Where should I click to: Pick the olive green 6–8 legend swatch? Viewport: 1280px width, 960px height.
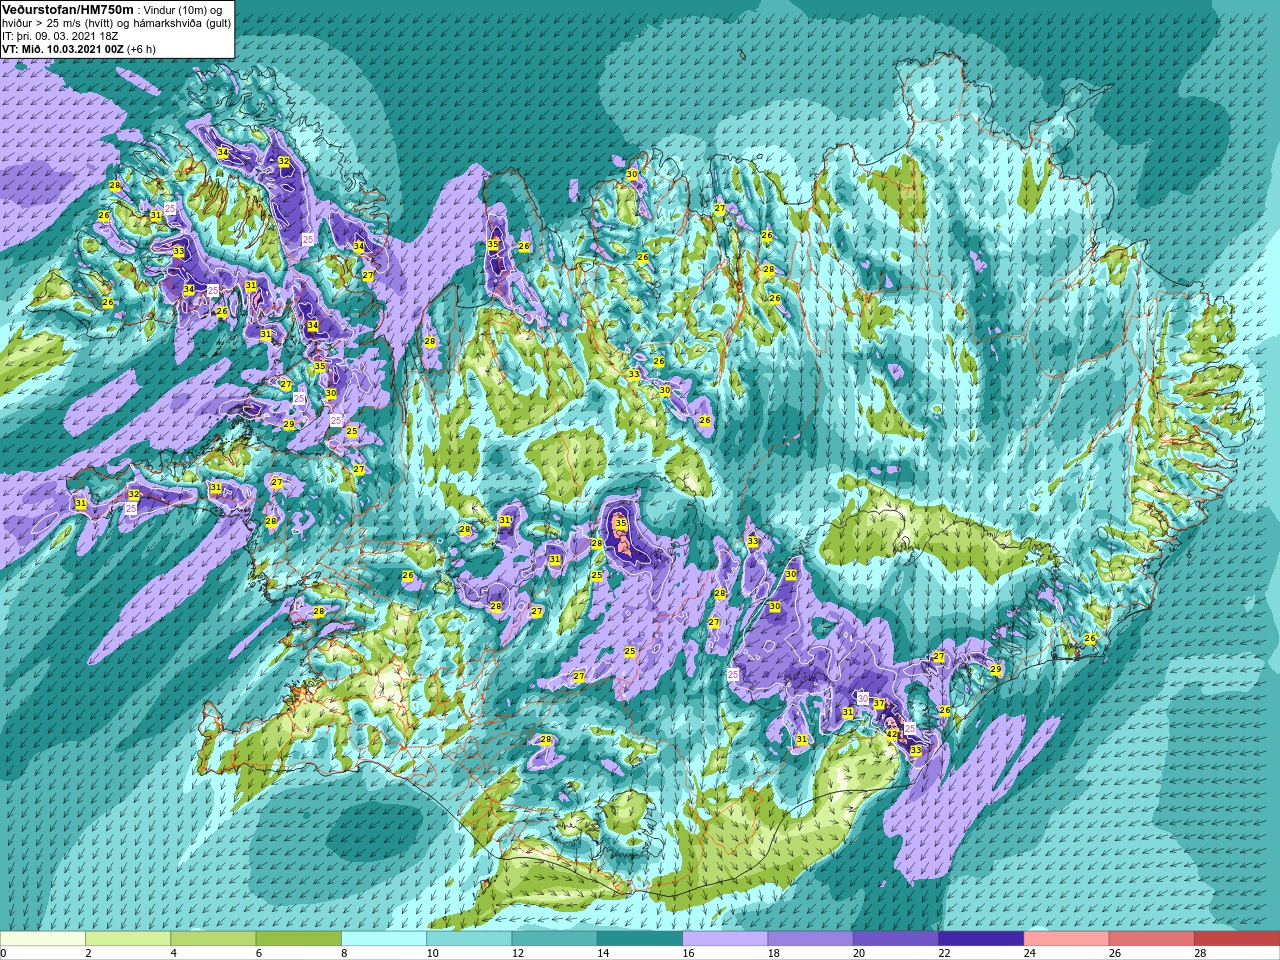(298, 939)
